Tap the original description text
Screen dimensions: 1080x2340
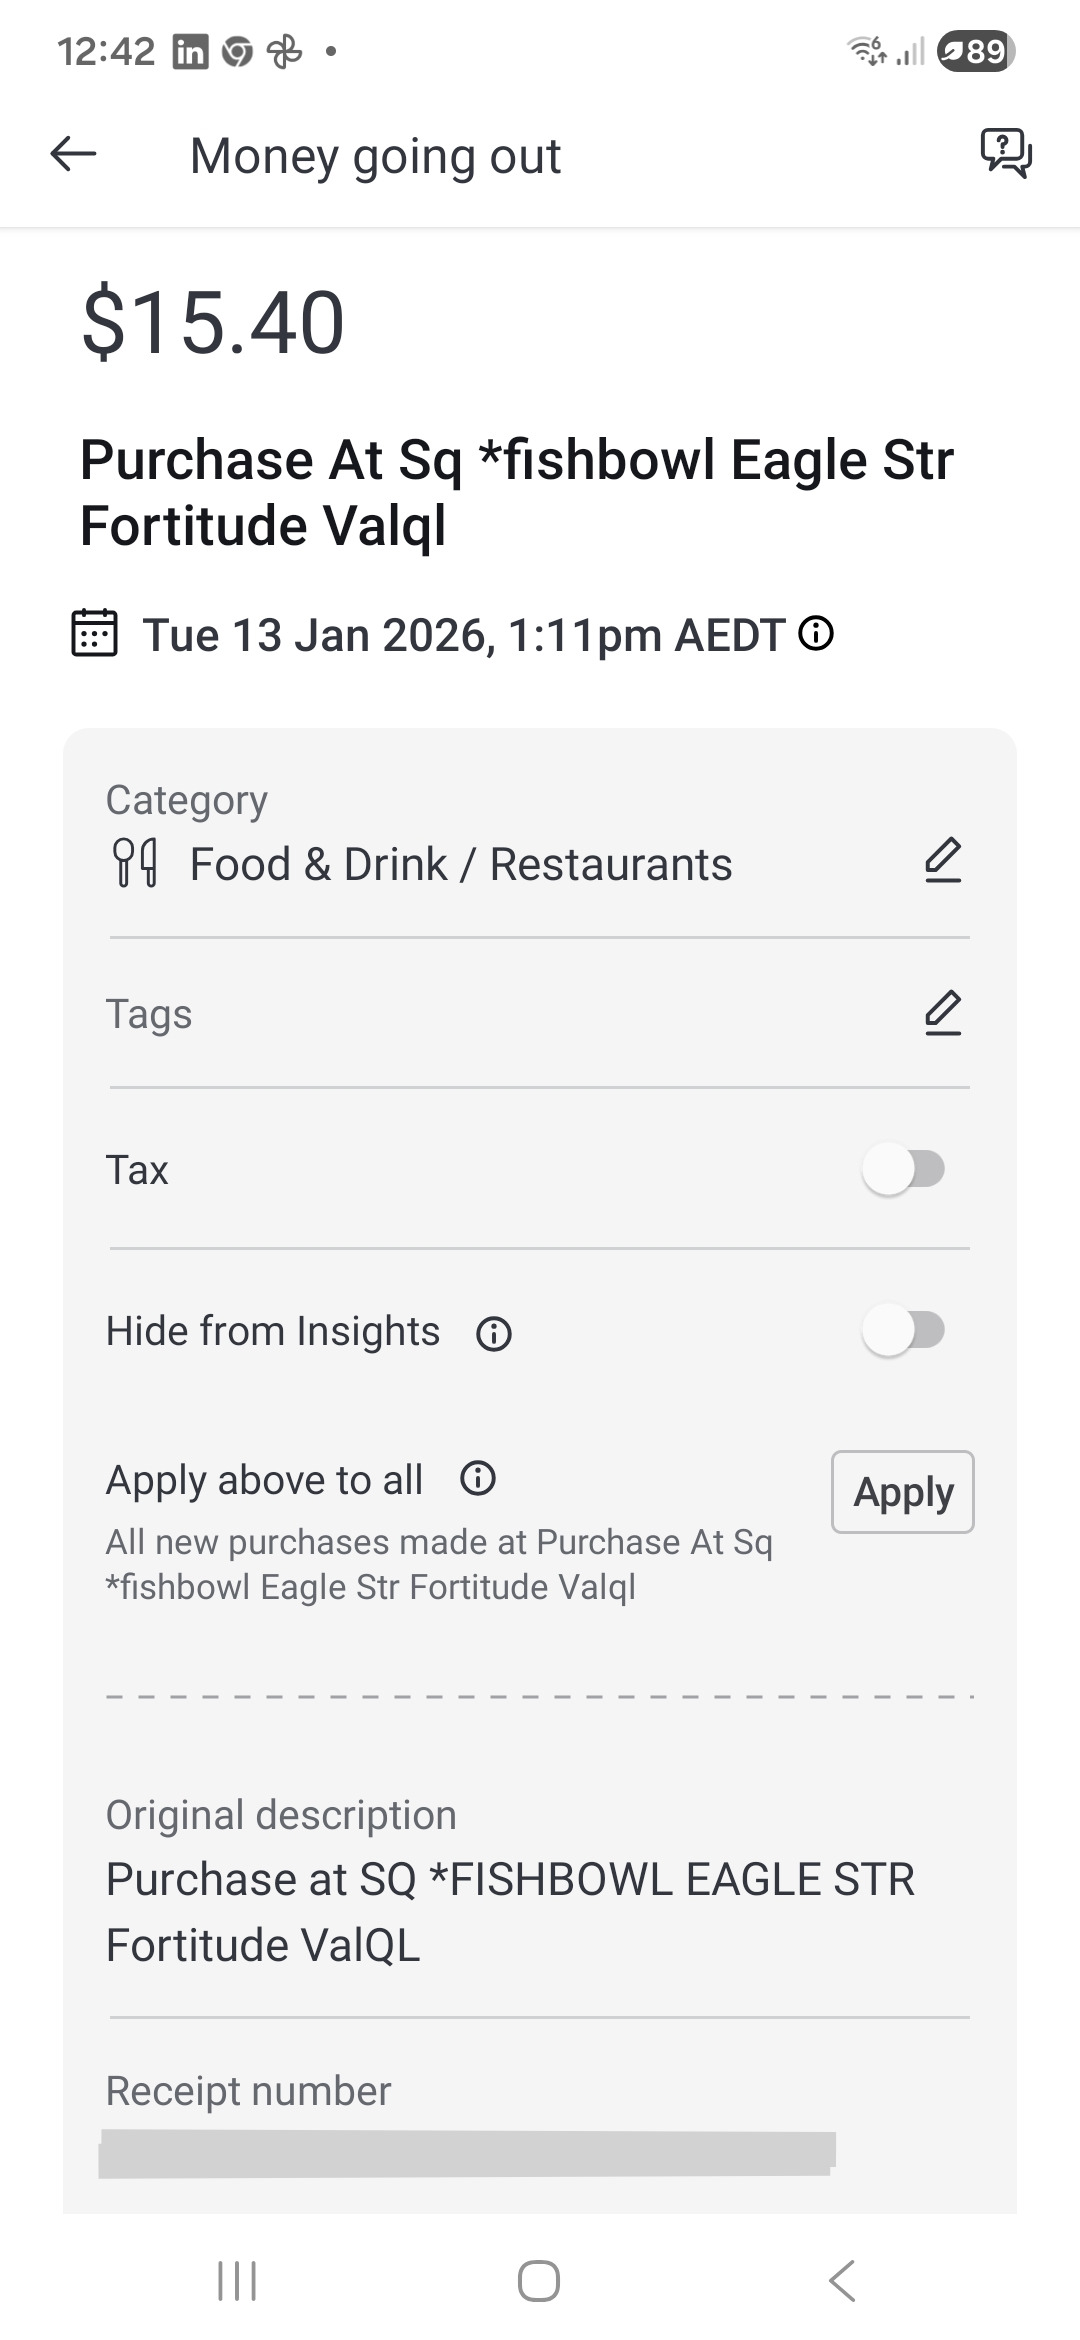510,1912
